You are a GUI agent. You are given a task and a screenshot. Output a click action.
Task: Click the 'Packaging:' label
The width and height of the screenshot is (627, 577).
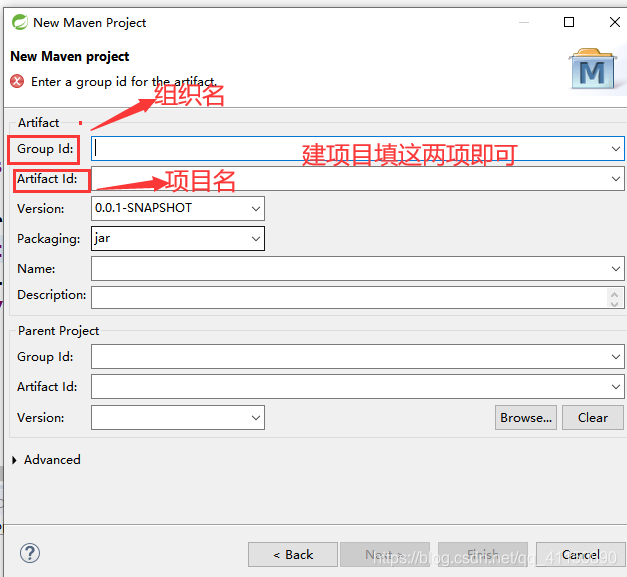48,239
